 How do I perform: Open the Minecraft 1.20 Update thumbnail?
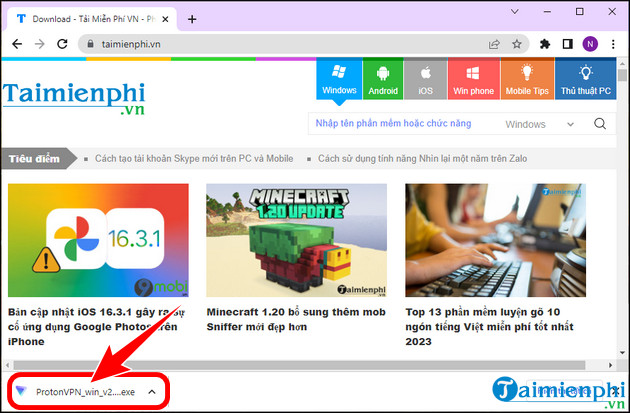[297, 240]
